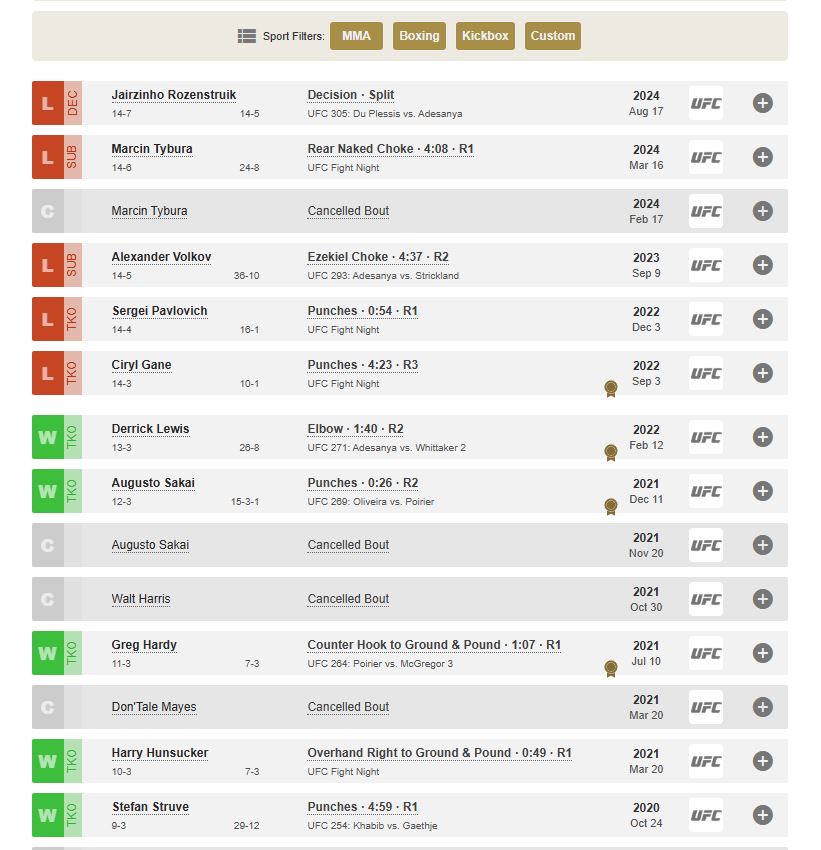The height and width of the screenshot is (850, 821).
Task: Open Ciryl Gane fighter profile
Action: [x=141, y=365]
